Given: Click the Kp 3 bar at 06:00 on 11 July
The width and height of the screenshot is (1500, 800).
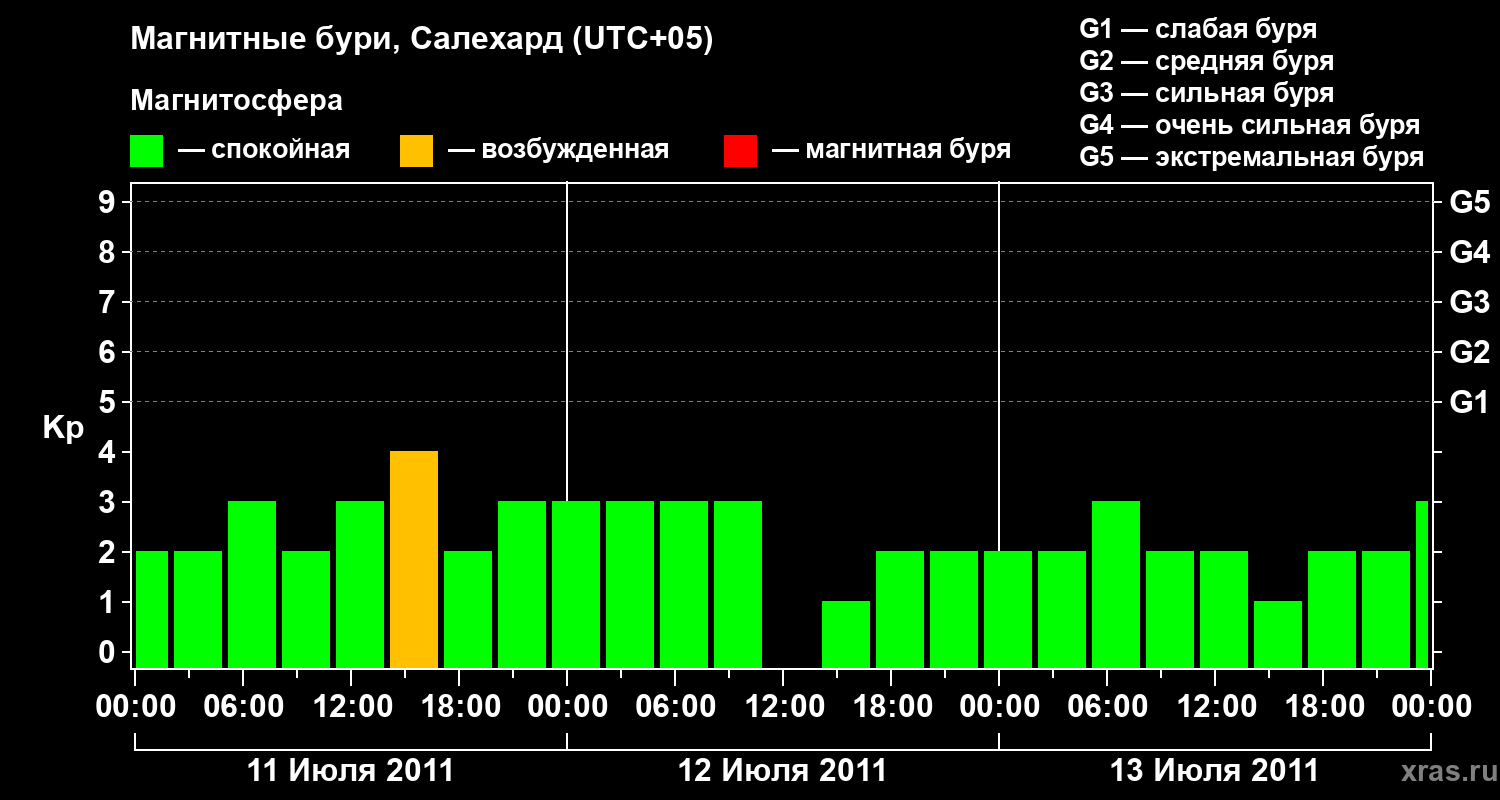Looking at the screenshot, I should point(252,585).
